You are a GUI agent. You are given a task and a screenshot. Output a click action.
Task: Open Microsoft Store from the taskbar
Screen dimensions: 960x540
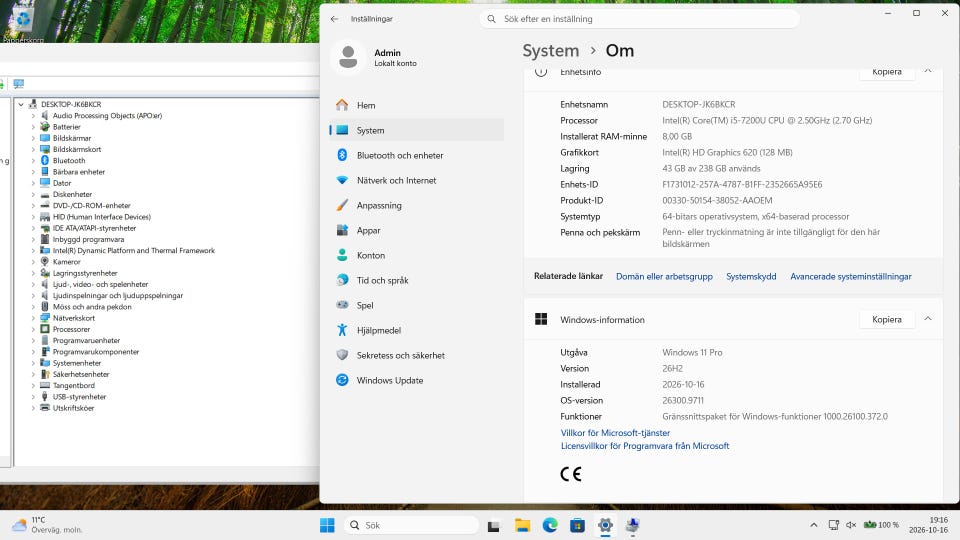pyautogui.click(x=577, y=525)
